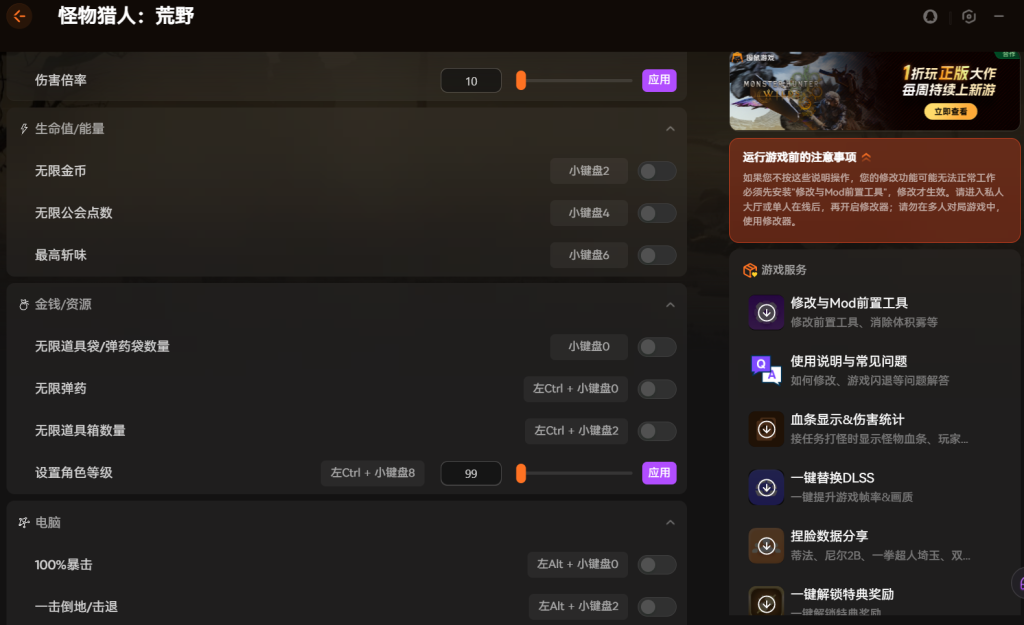1024x625 pixels.
Task: Click the 捏脸数据分享 download icon
Action: (766, 545)
